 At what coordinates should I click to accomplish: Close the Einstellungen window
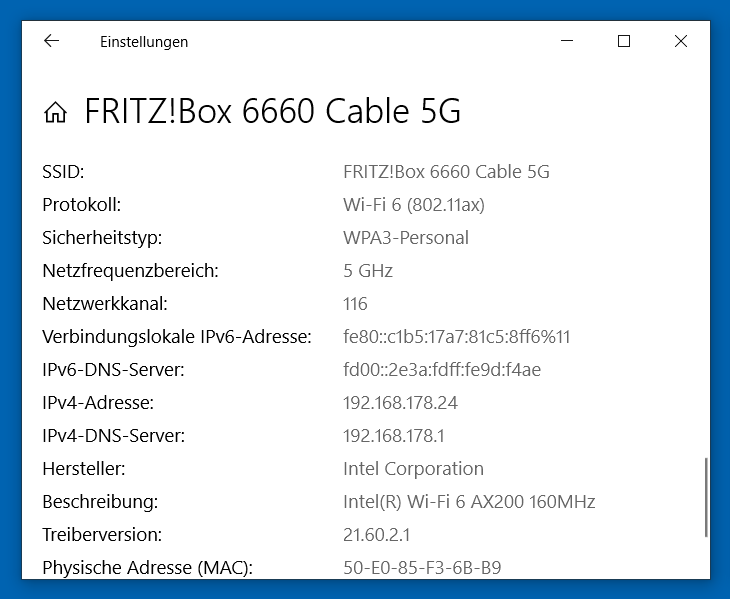tap(681, 41)
